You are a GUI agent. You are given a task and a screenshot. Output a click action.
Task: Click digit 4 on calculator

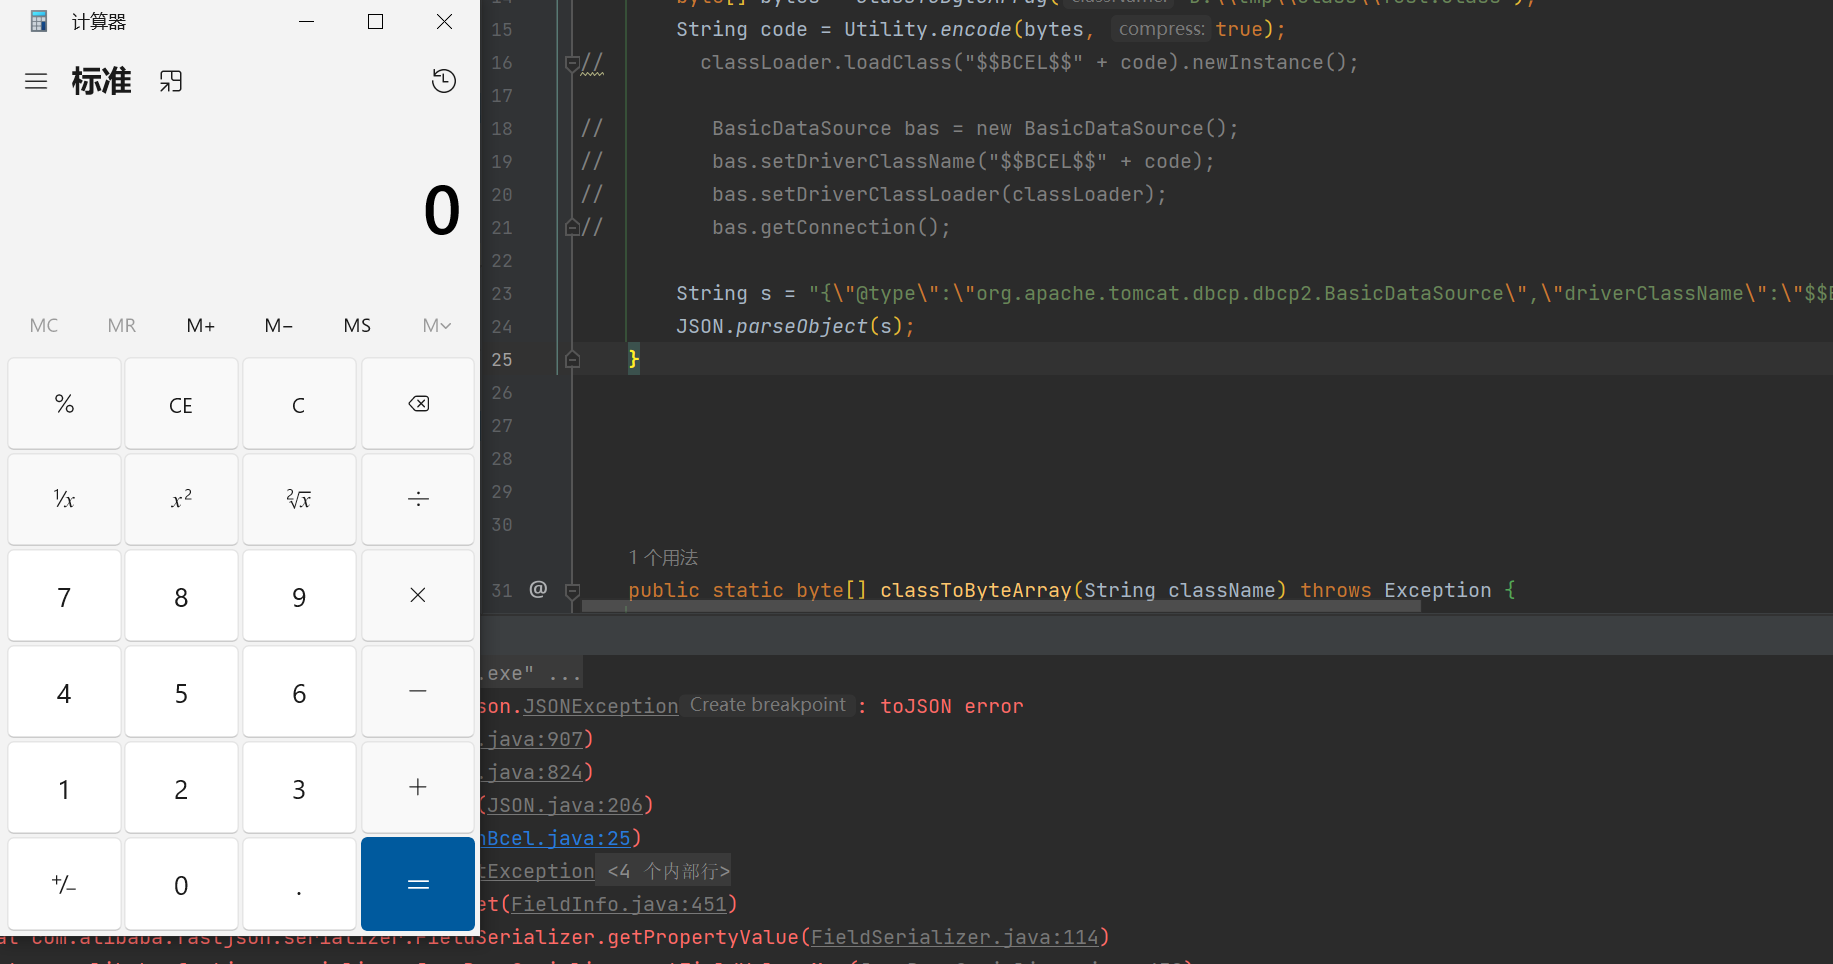[64, 692]
